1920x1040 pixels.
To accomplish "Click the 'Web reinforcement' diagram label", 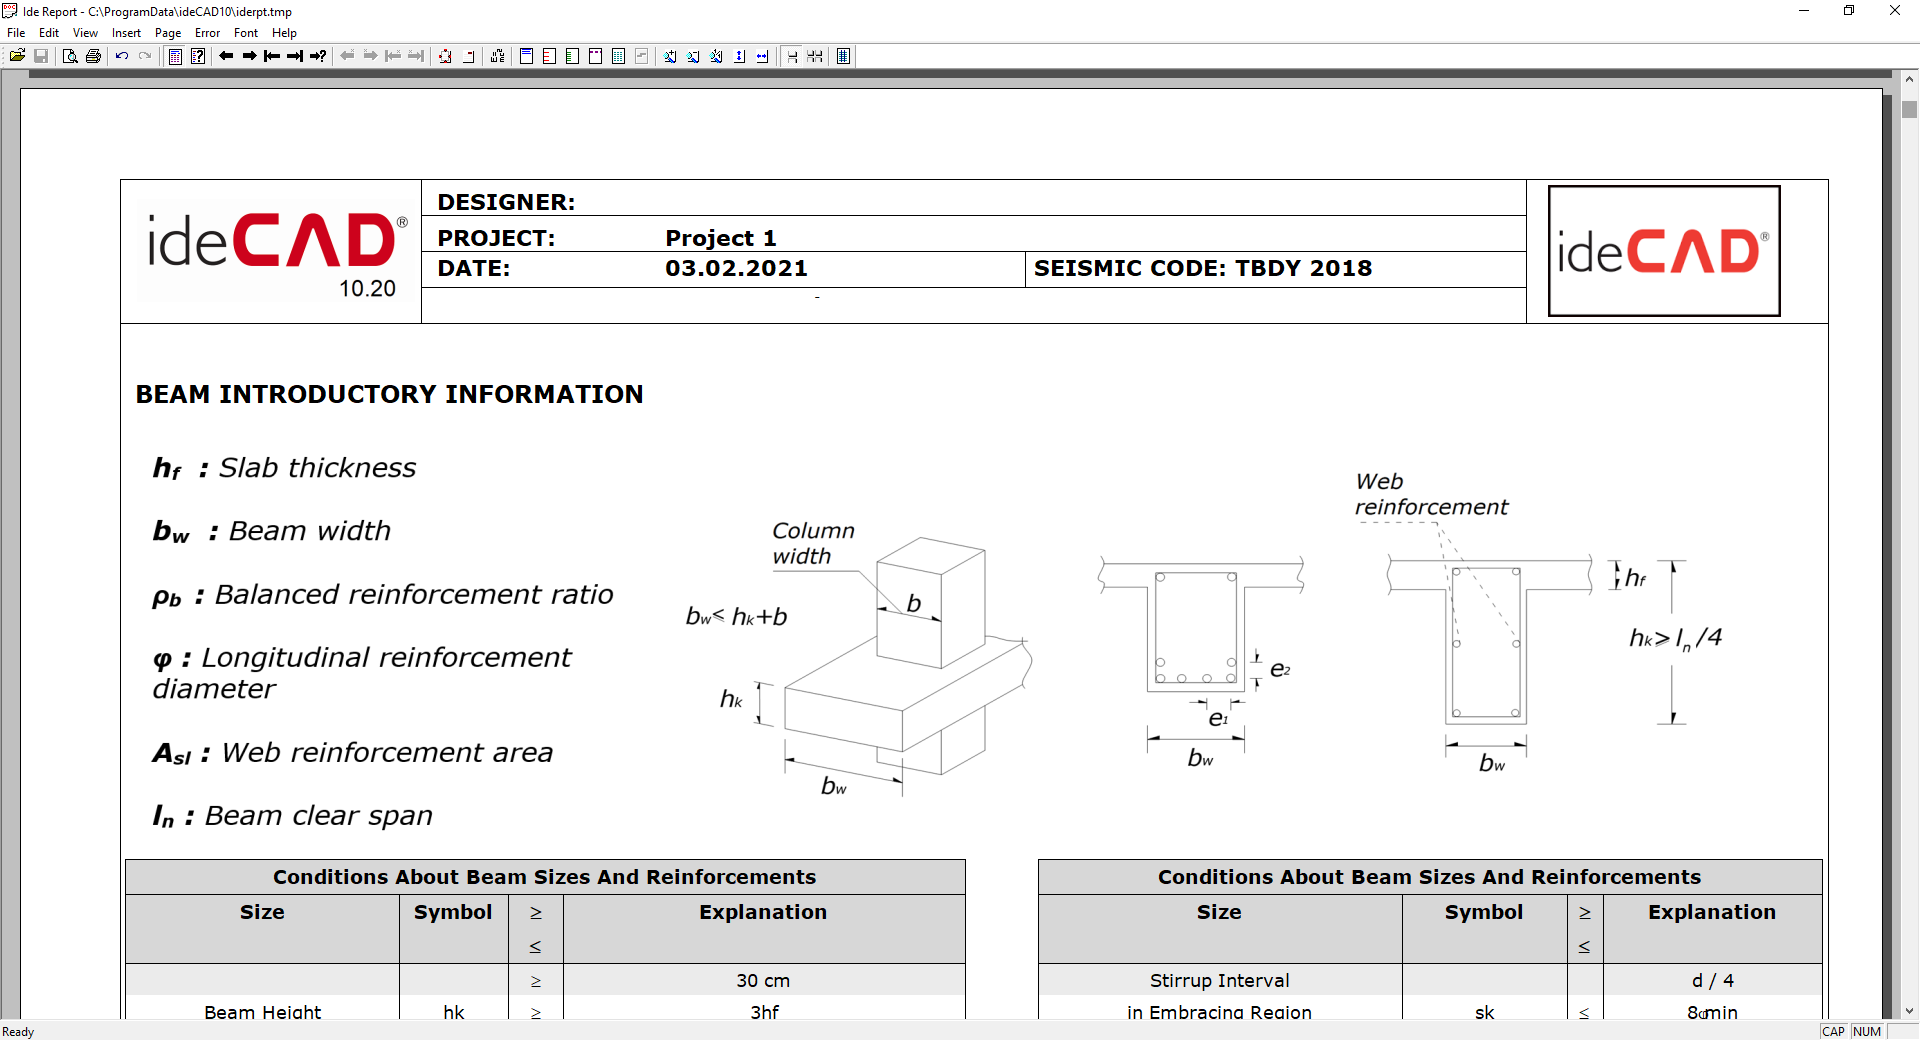I will (1431, 494).
